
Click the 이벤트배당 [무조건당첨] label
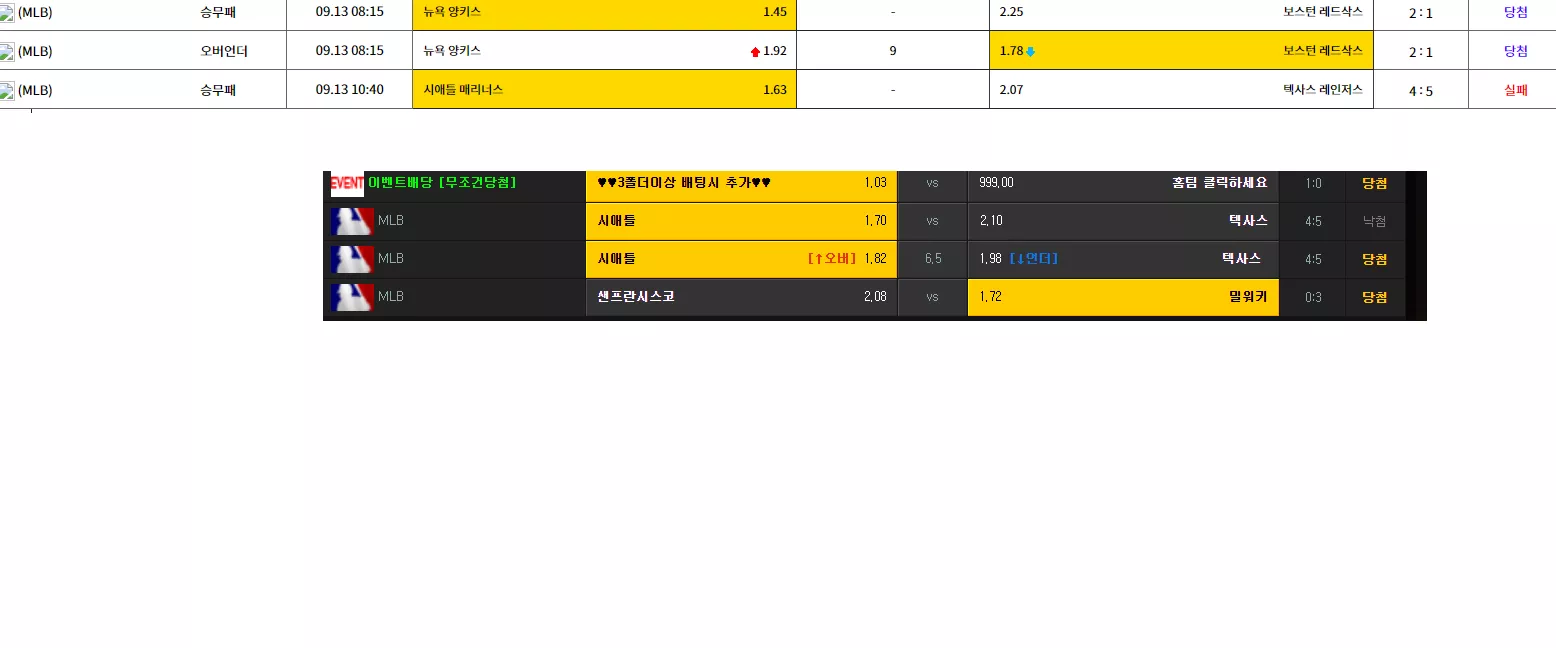pyautogui.click(x=442, y=182)
